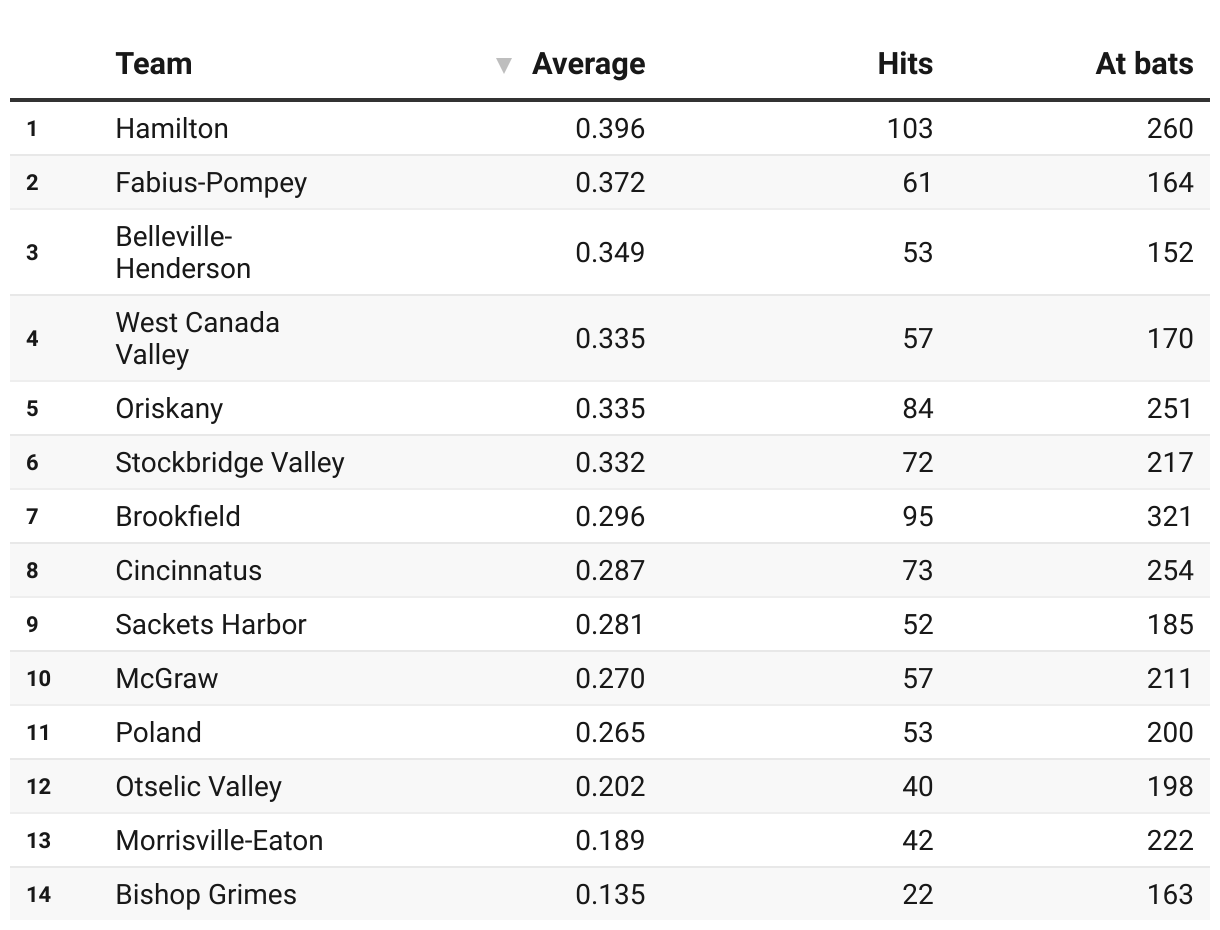The image size is (1220, 930).
Task: Click the sort arrow beside Average
Action: pyautogui.click(x=504, y=66)
